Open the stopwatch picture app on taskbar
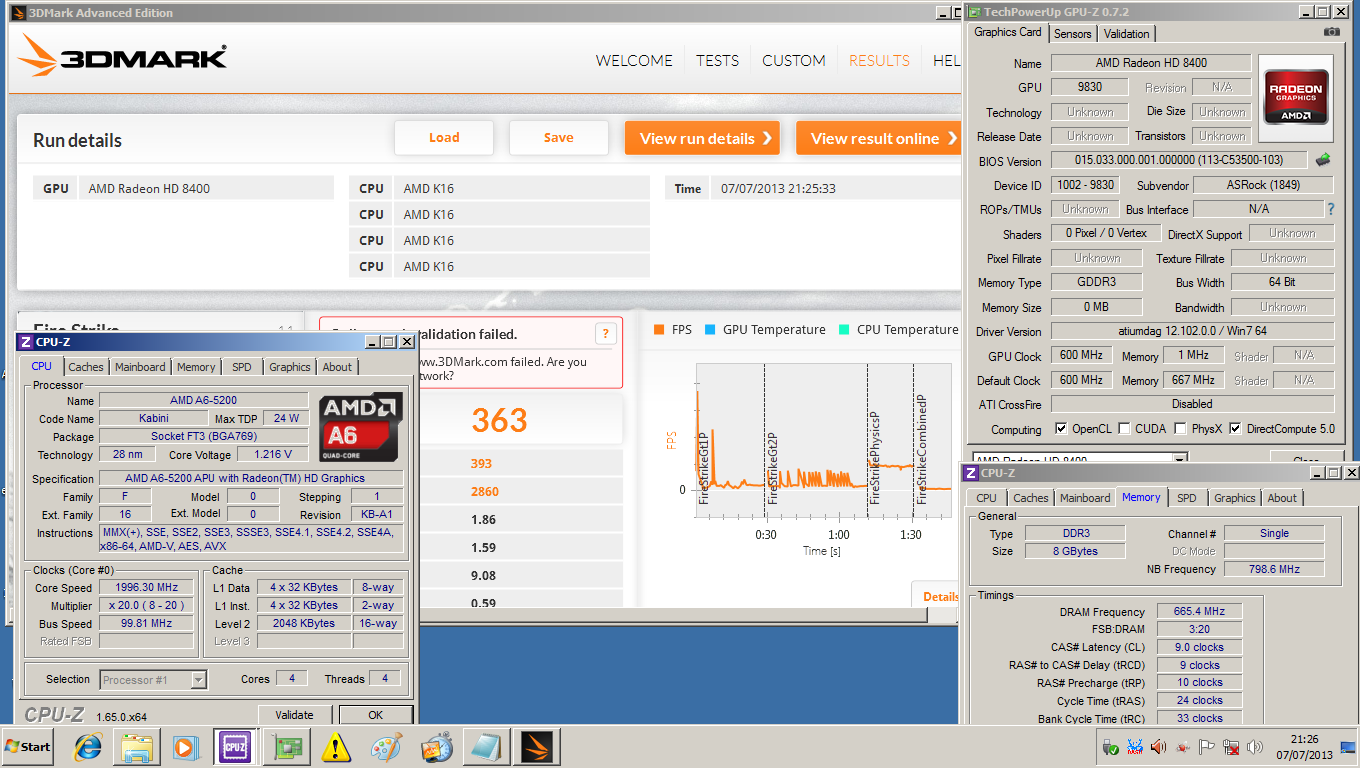1360x768 pixels. click(437, 747)
